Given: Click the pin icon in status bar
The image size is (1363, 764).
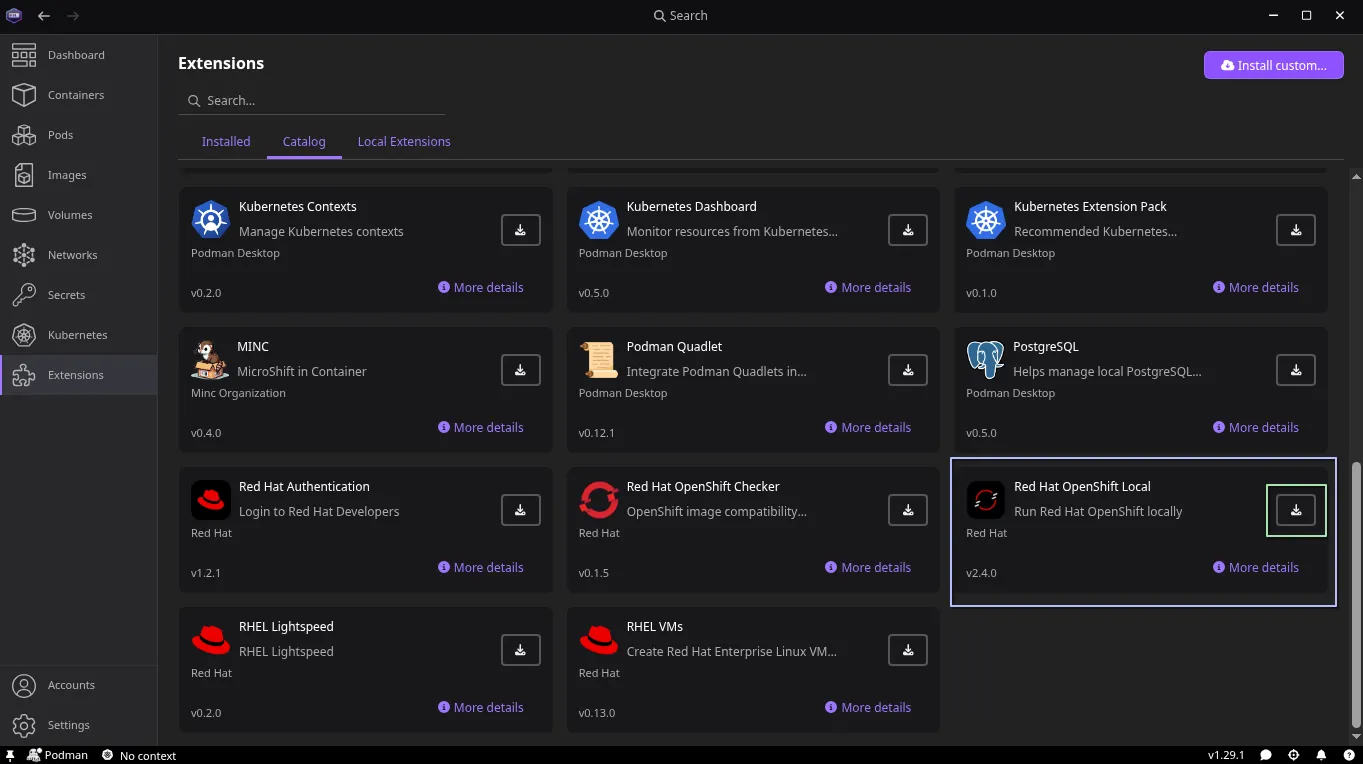Looking at the screenshot, I should point(10,755).
